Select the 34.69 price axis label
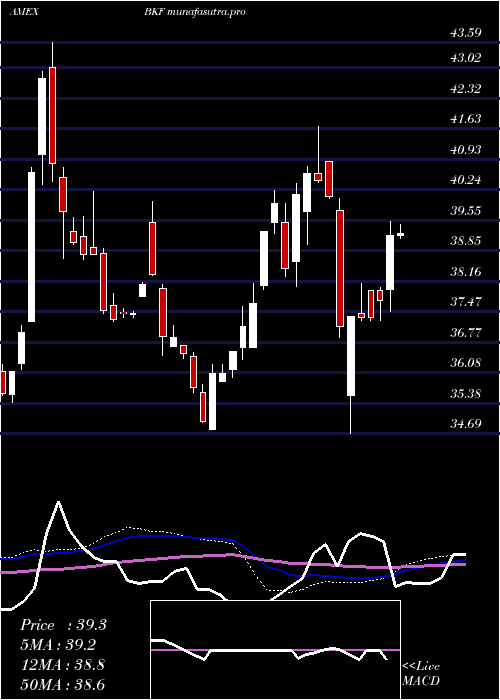The image size is (500, 700). click(x=466, y=423)
